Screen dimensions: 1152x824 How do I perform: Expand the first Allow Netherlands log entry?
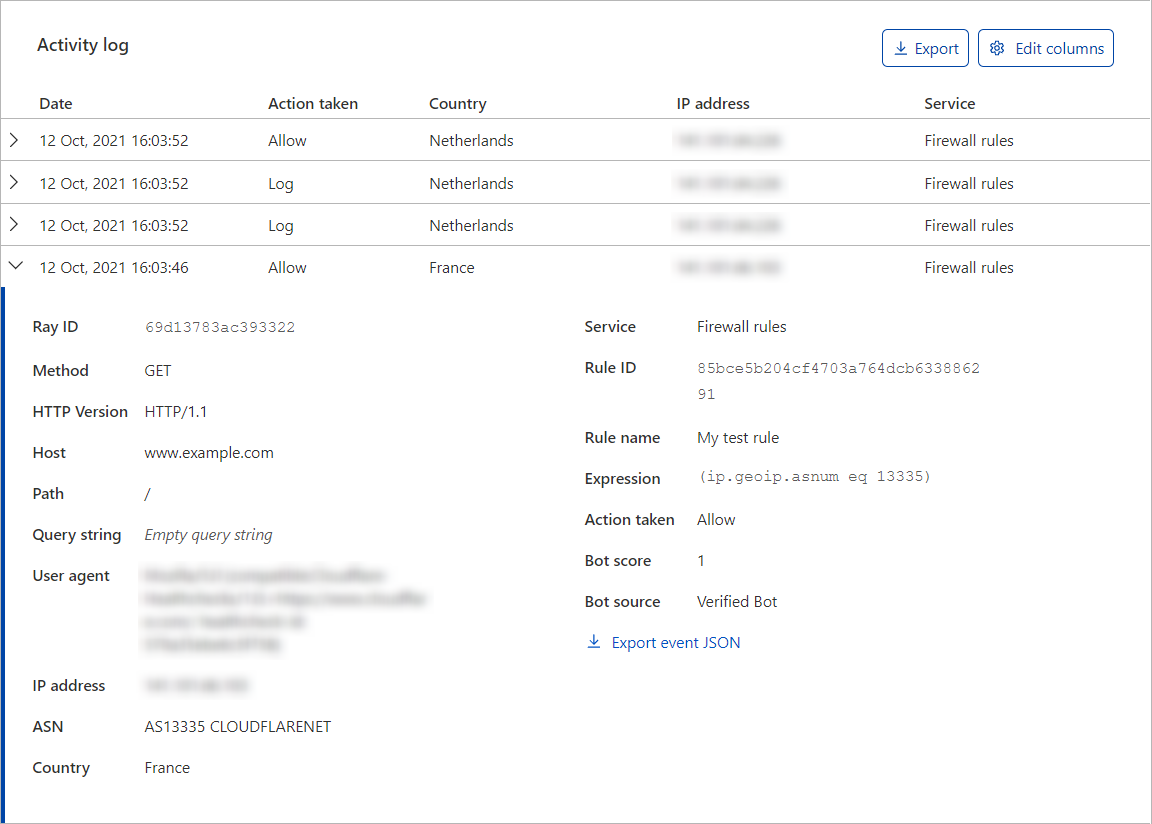pos(14,140)
